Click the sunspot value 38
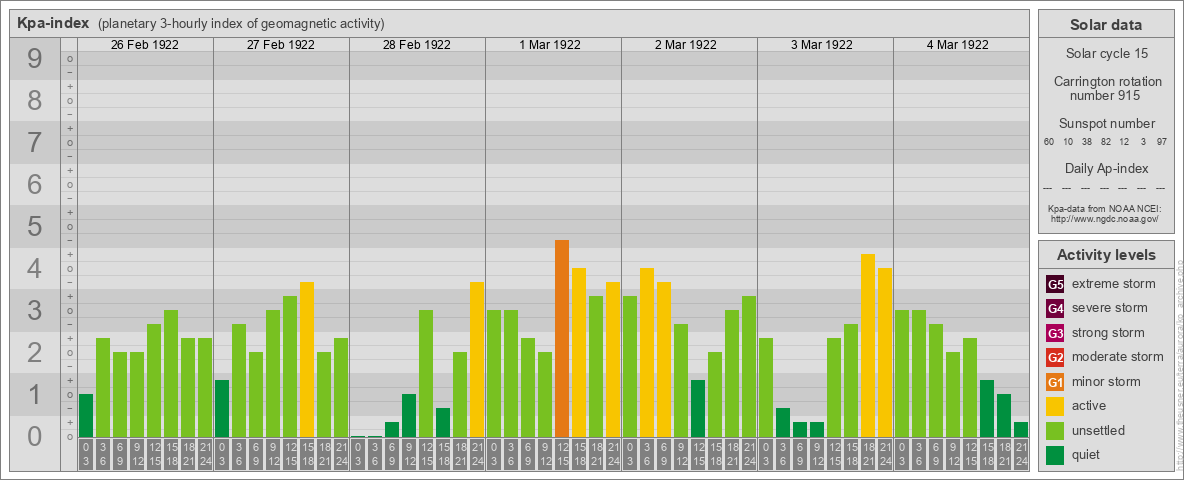 coord(1087,142)
